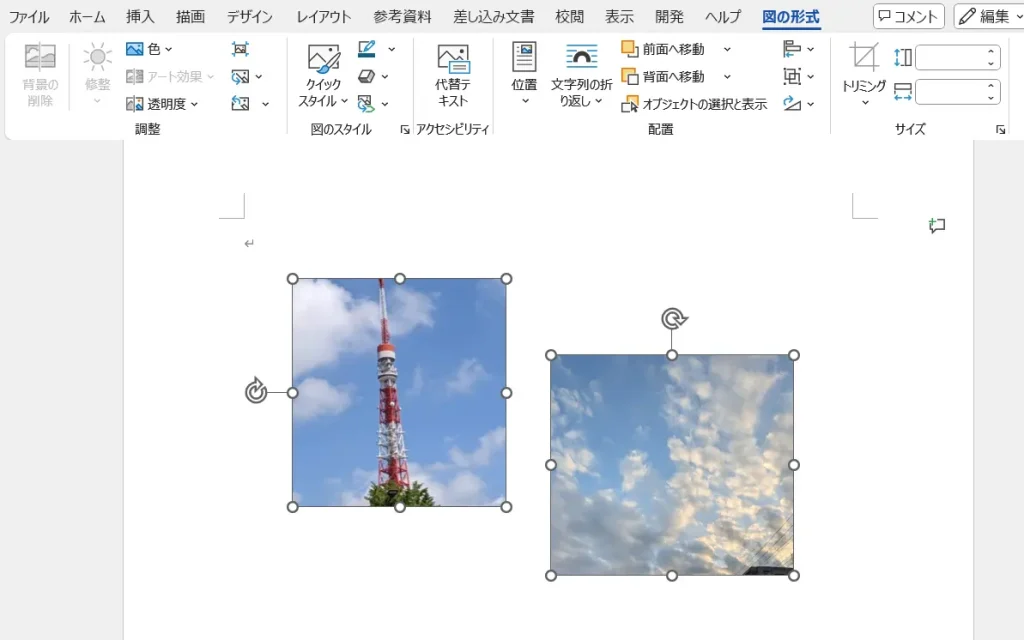Click the align objects icon
Image resolution: width=1024 pixels, height=640 pixels.
[793, 49]
